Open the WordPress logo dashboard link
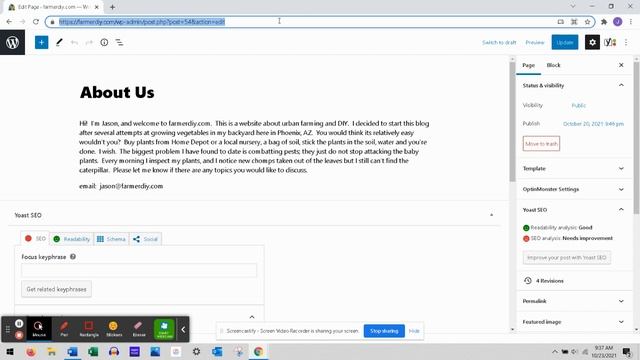Screen dimensions: 640x360 [12, 42]
